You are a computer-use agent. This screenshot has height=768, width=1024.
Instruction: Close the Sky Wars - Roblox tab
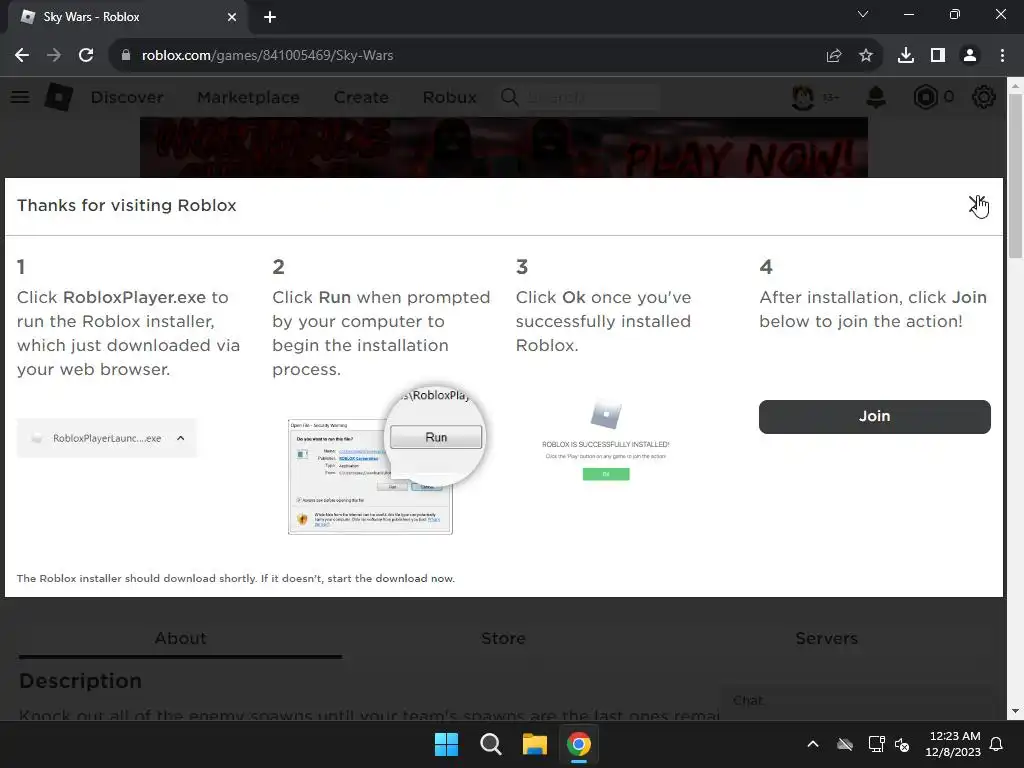(232, 17)
